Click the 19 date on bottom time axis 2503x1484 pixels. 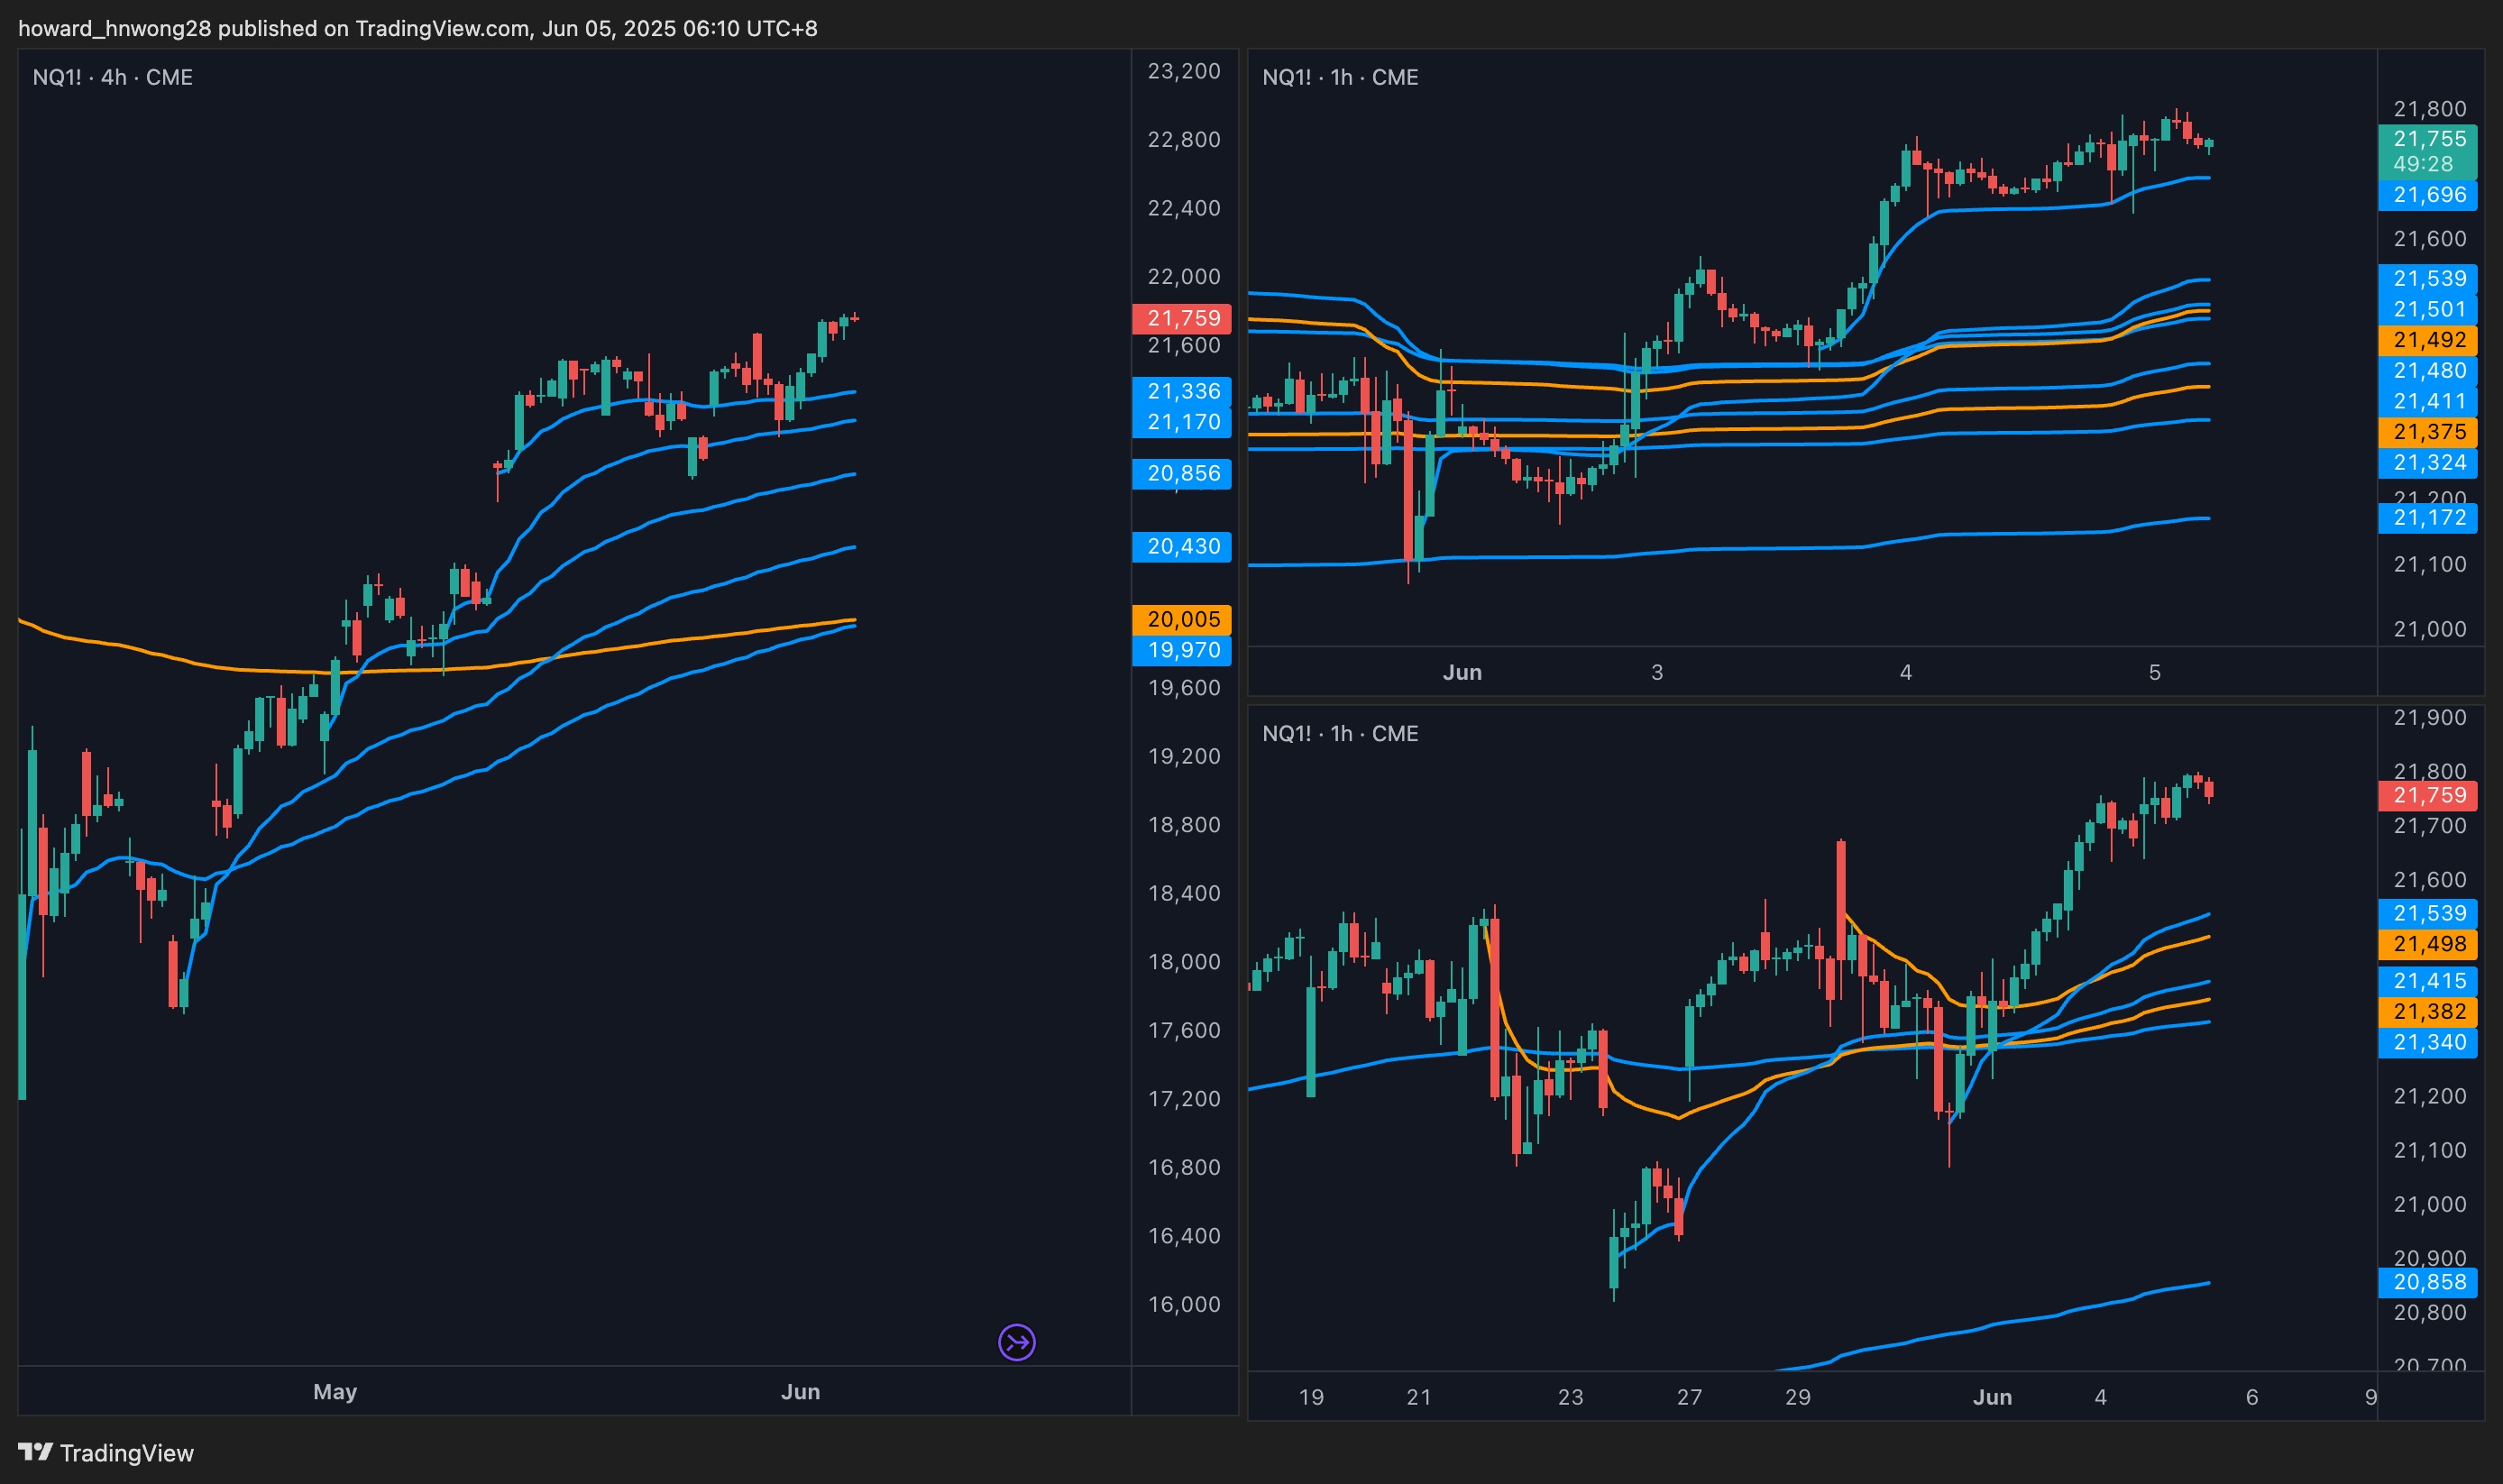coord(1310,1397)
